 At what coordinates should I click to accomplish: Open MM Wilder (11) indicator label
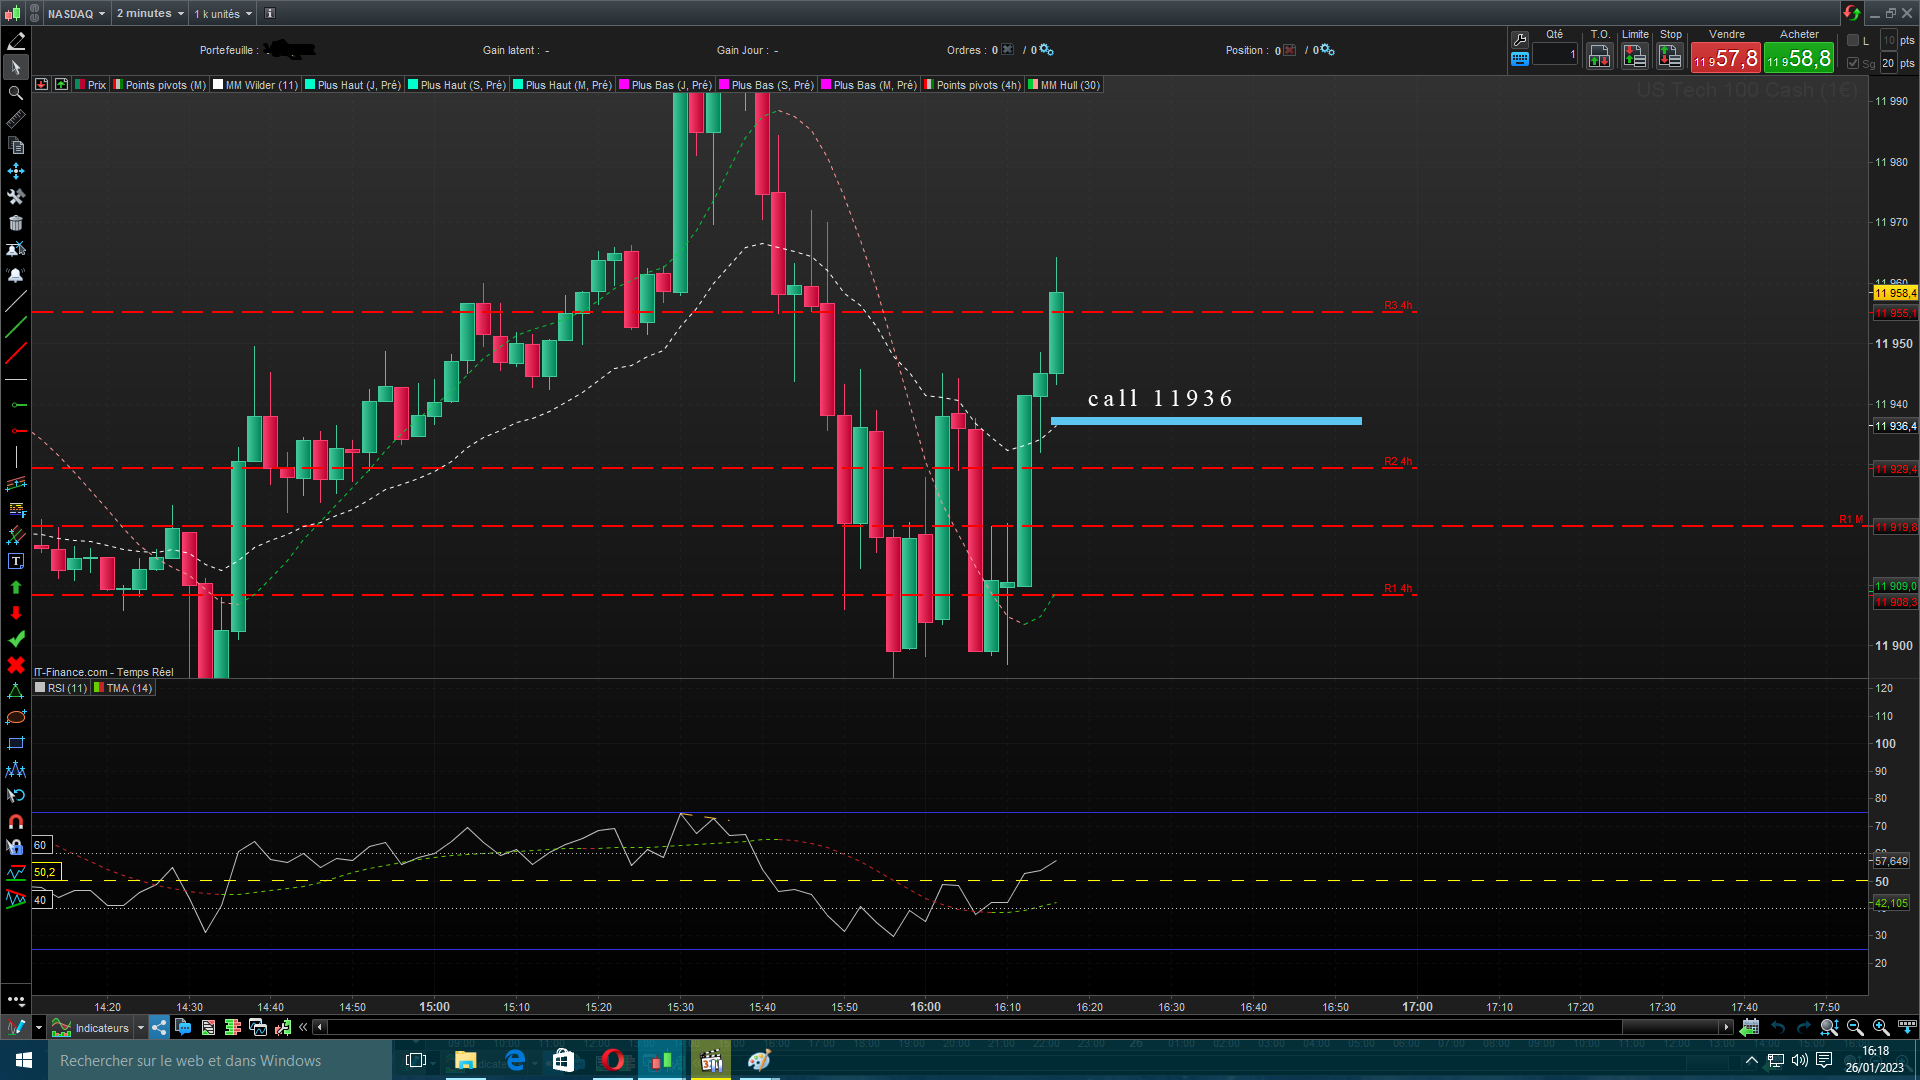point(261,85)
